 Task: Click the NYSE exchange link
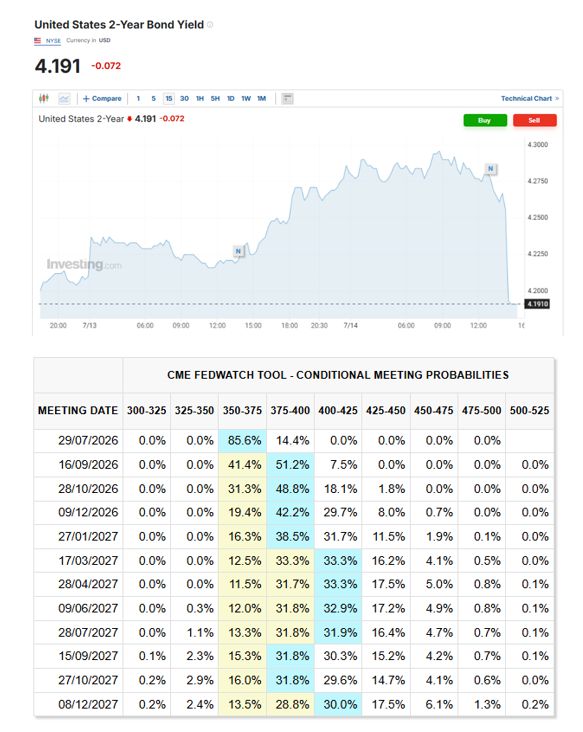pyautogui.click(x=53, y=41)
